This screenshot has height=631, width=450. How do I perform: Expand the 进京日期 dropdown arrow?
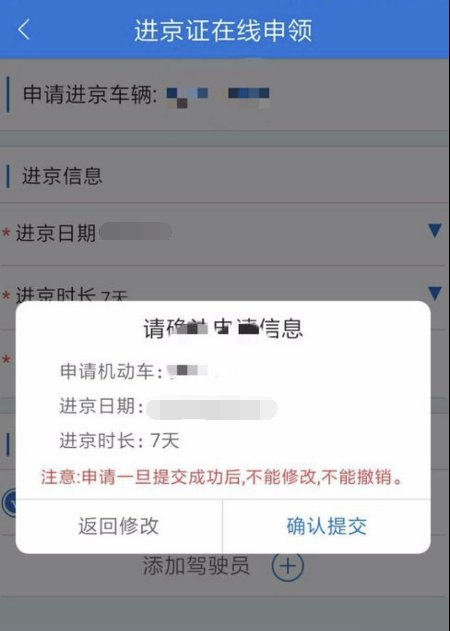[435, 231]
